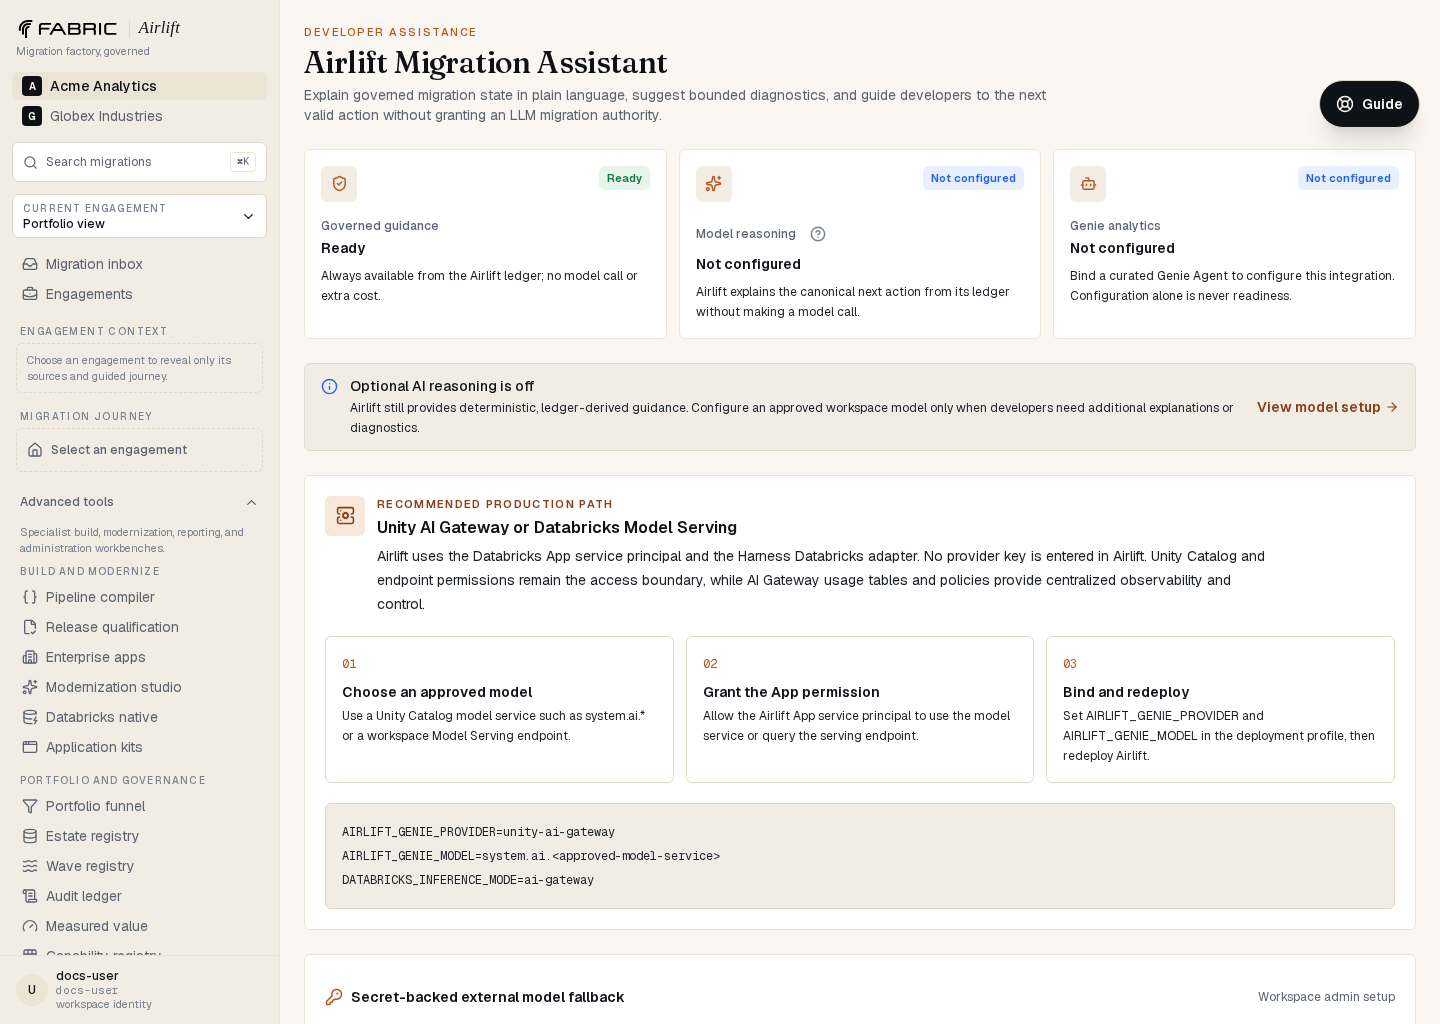Click Not configured badge on Model reasoning card
Screen dimensions: 1440x1024
973,178
